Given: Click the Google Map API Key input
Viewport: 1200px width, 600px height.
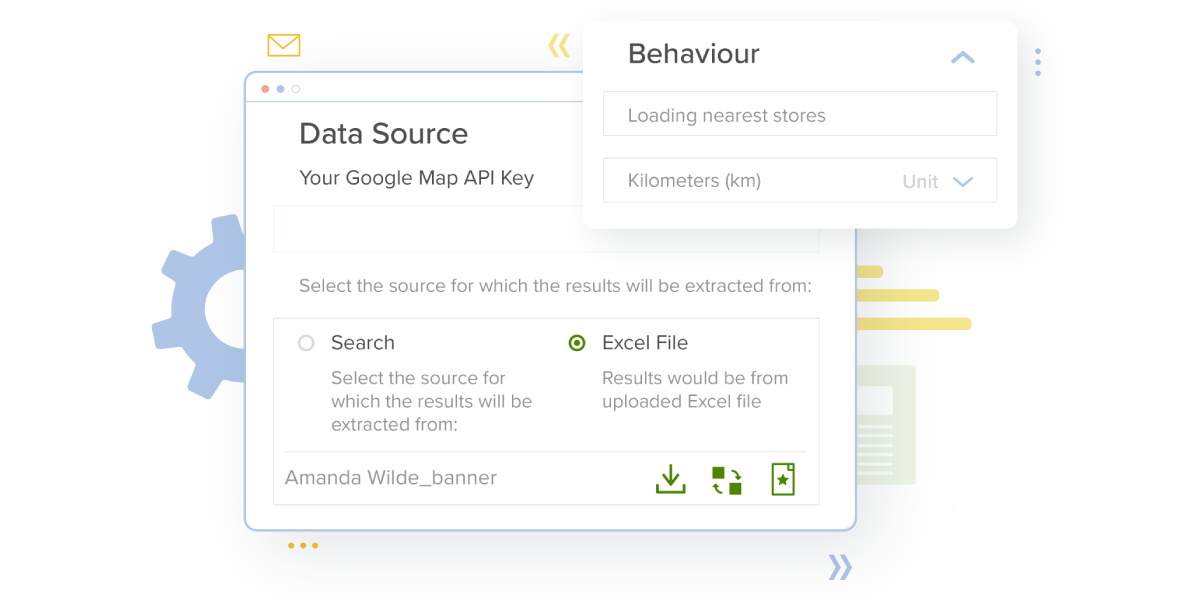Looking at the screenshot, I should pyautogui.click(x=546, y=229).
